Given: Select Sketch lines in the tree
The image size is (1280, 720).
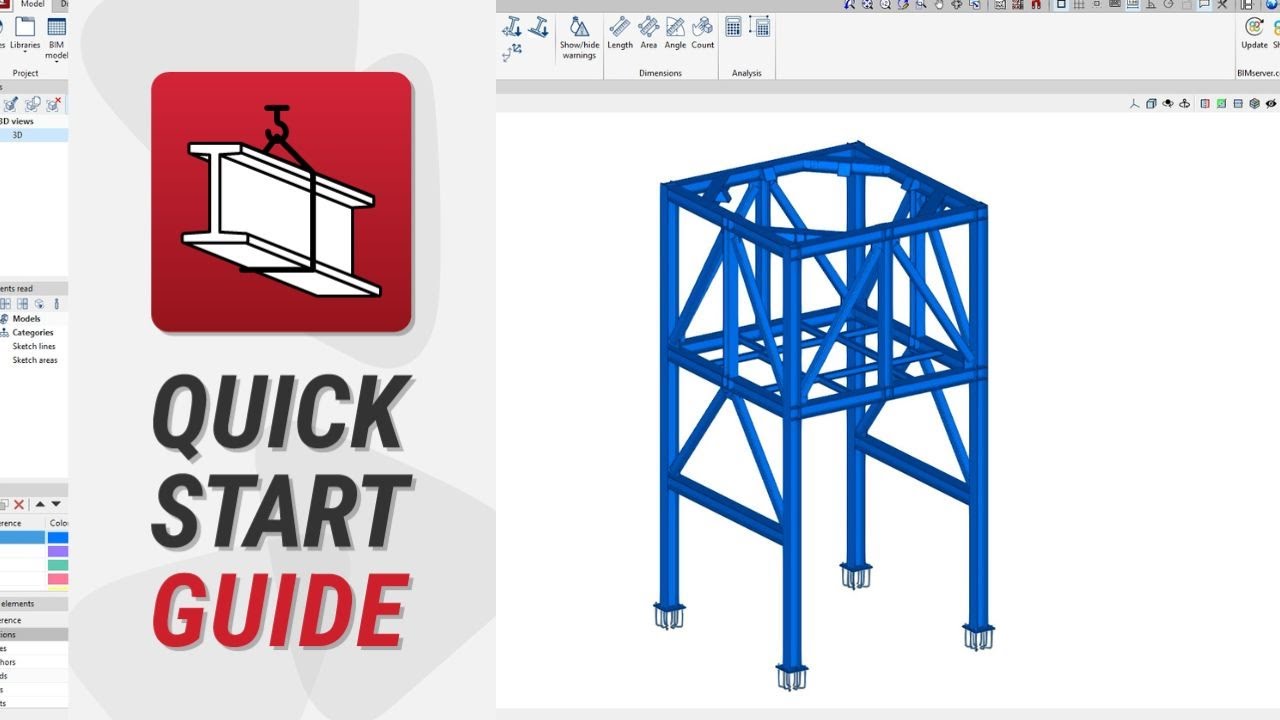Looking at the screenshot, I should pos(34,347).
